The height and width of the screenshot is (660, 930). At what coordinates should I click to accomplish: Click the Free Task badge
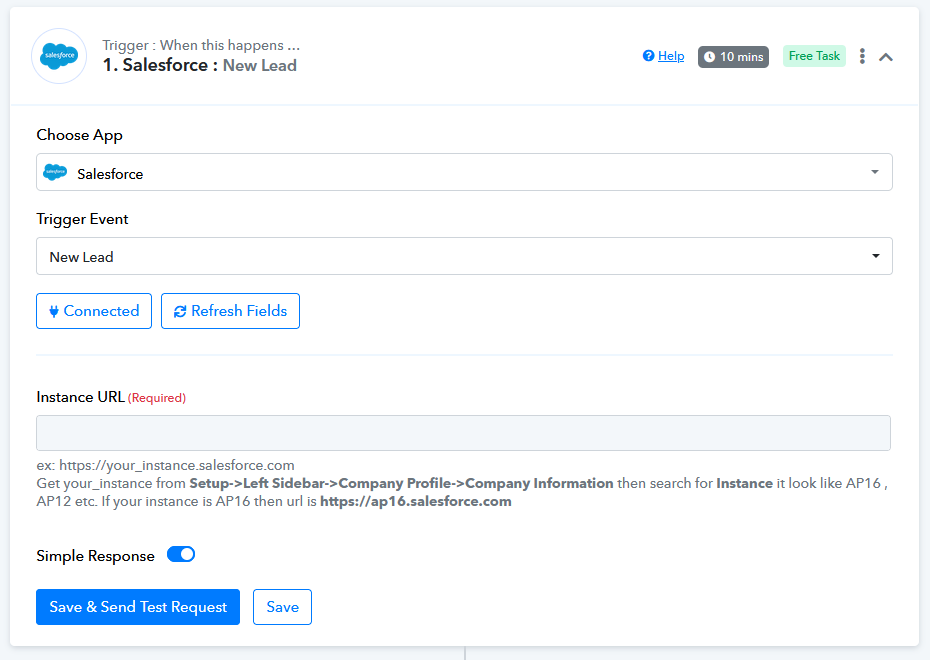tap(814, 56)
